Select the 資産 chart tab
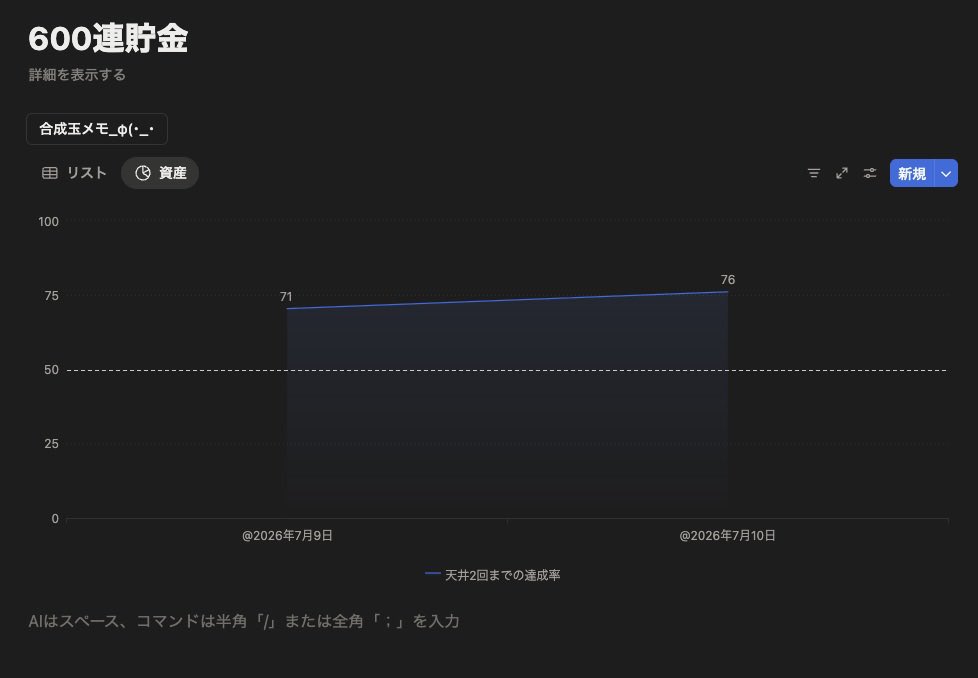Screen dimensions: 978x678 click(x=160, y=173)
